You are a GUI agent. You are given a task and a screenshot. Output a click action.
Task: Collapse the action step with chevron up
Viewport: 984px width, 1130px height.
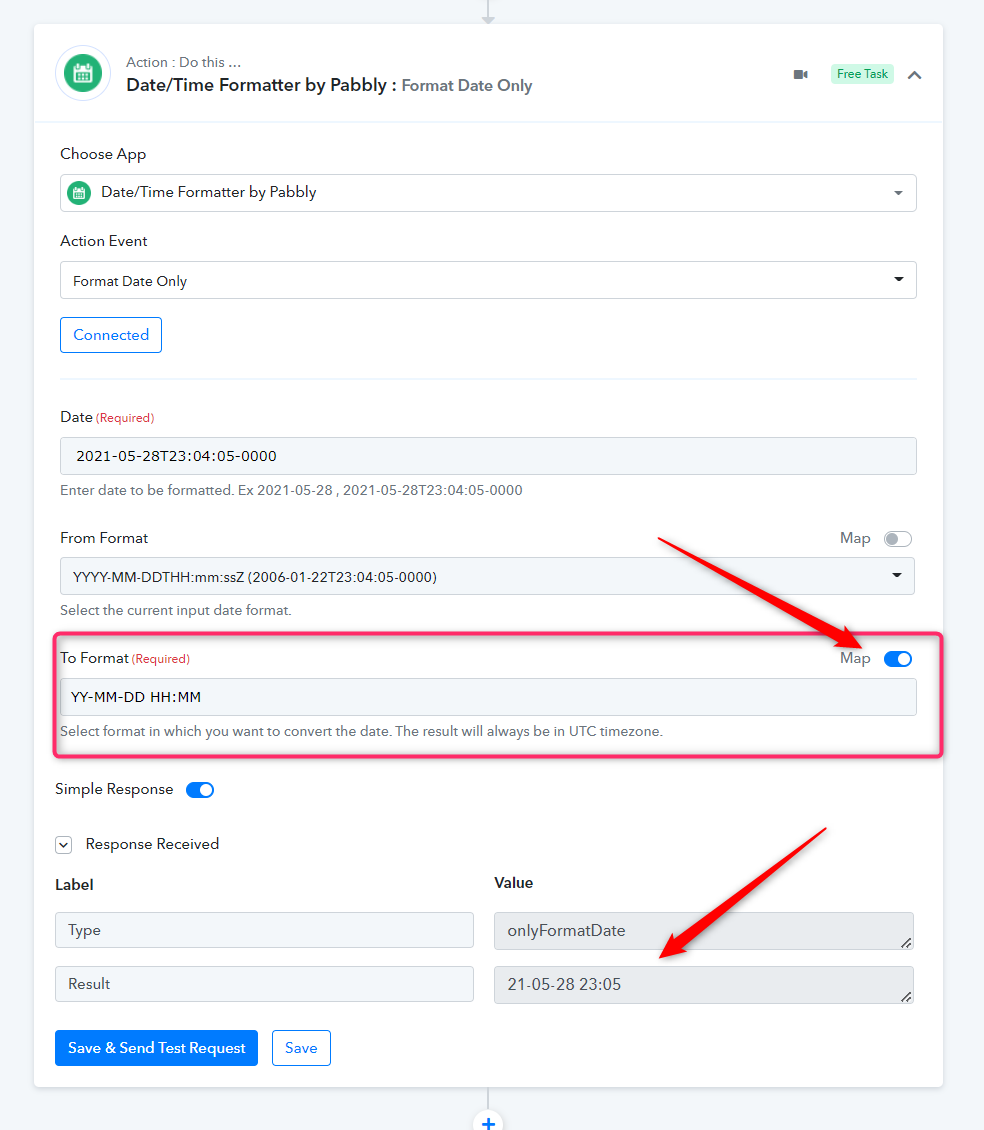(x=914, y=75)
